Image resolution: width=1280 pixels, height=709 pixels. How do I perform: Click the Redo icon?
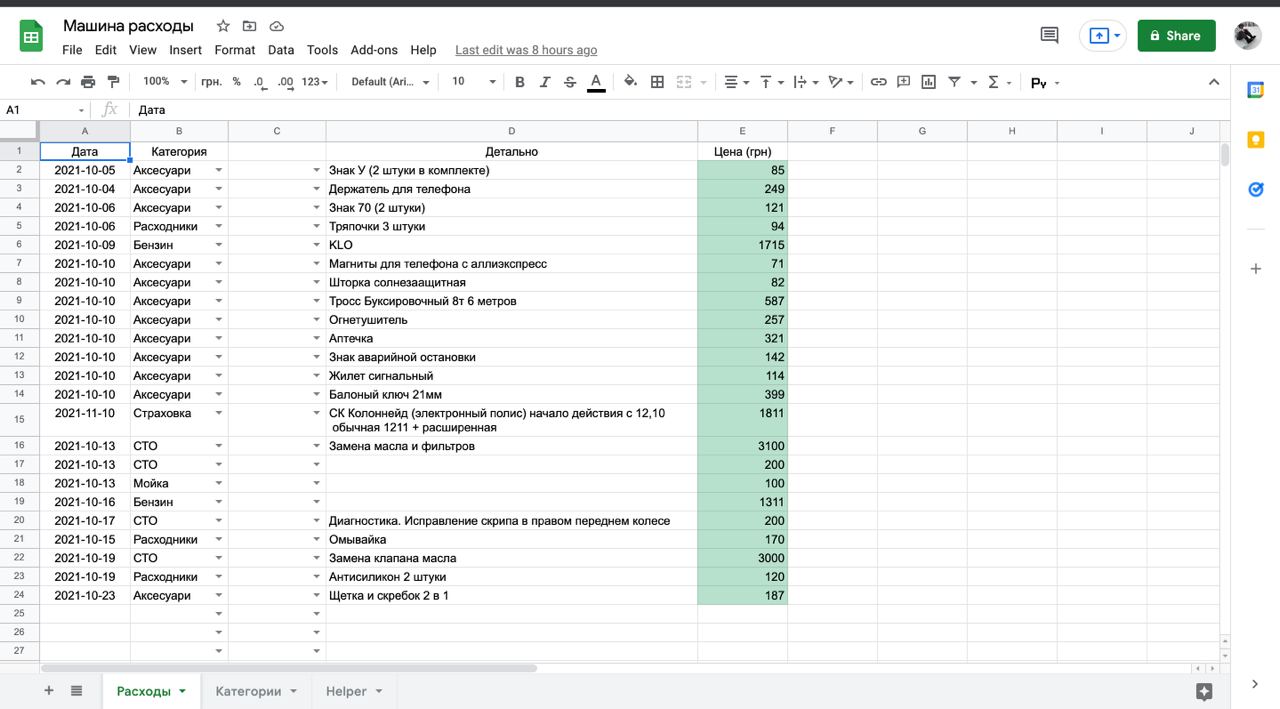pos(63,82)
